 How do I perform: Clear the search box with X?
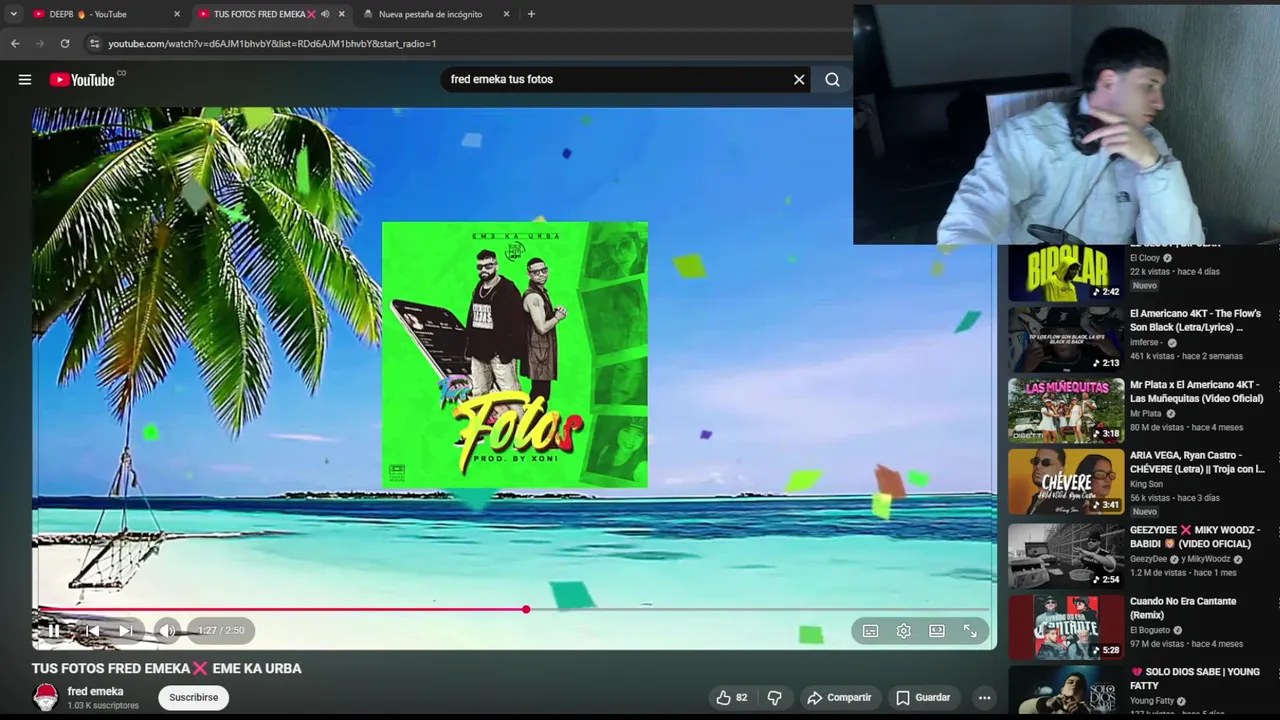[799, 80]
